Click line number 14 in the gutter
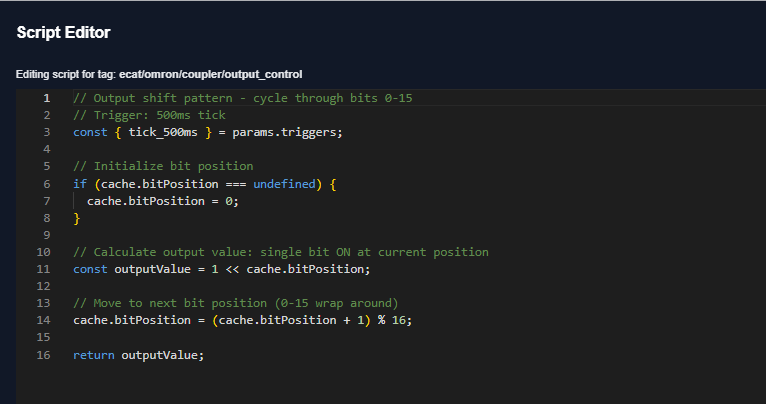Screen dimensions: 766x404 coord(43,320)
